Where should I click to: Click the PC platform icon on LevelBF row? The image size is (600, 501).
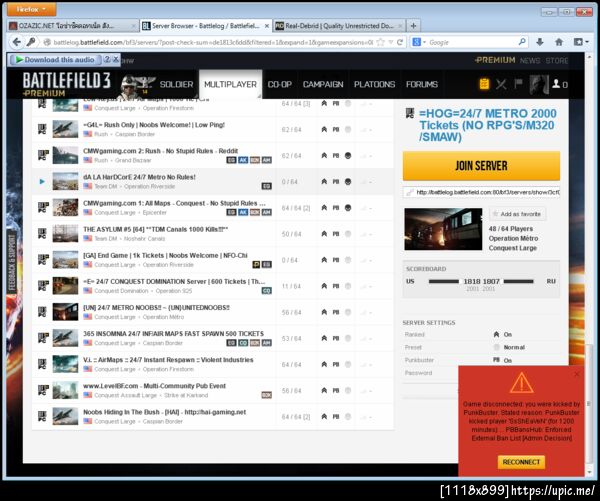pyautogui.click(x=42, y=390)
